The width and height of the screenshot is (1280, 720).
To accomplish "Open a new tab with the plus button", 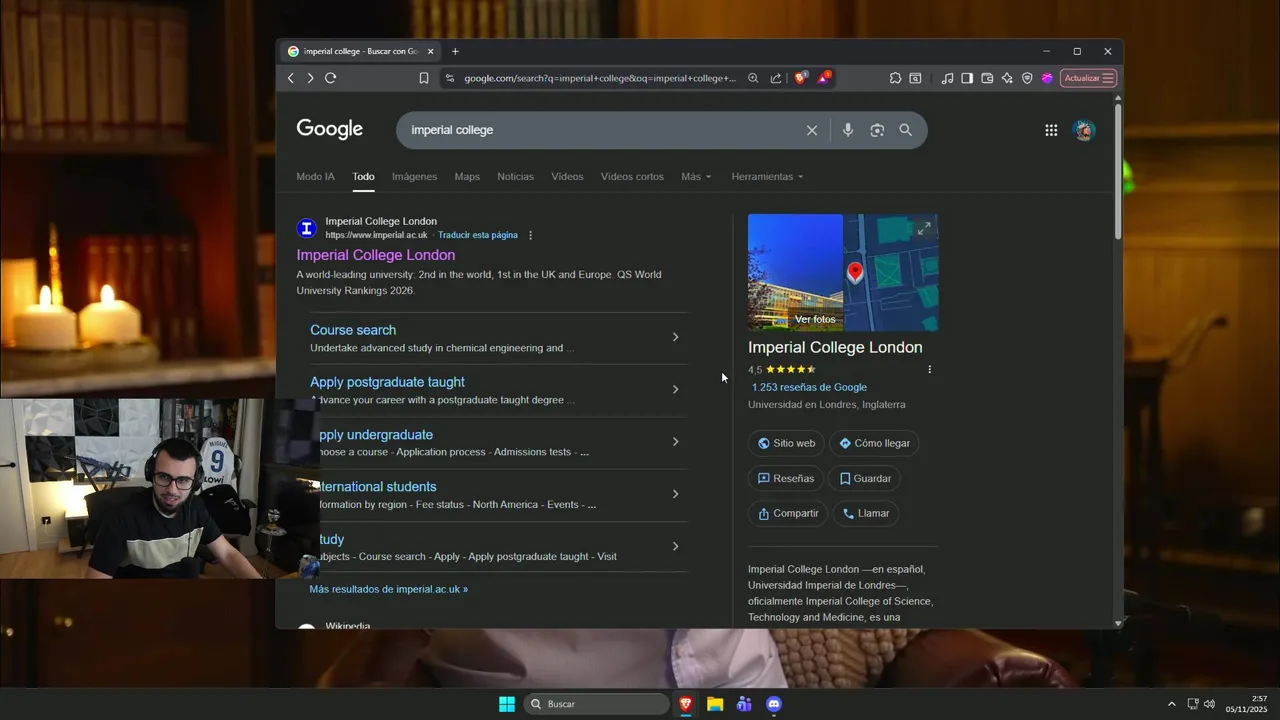I will pos(455,51).
